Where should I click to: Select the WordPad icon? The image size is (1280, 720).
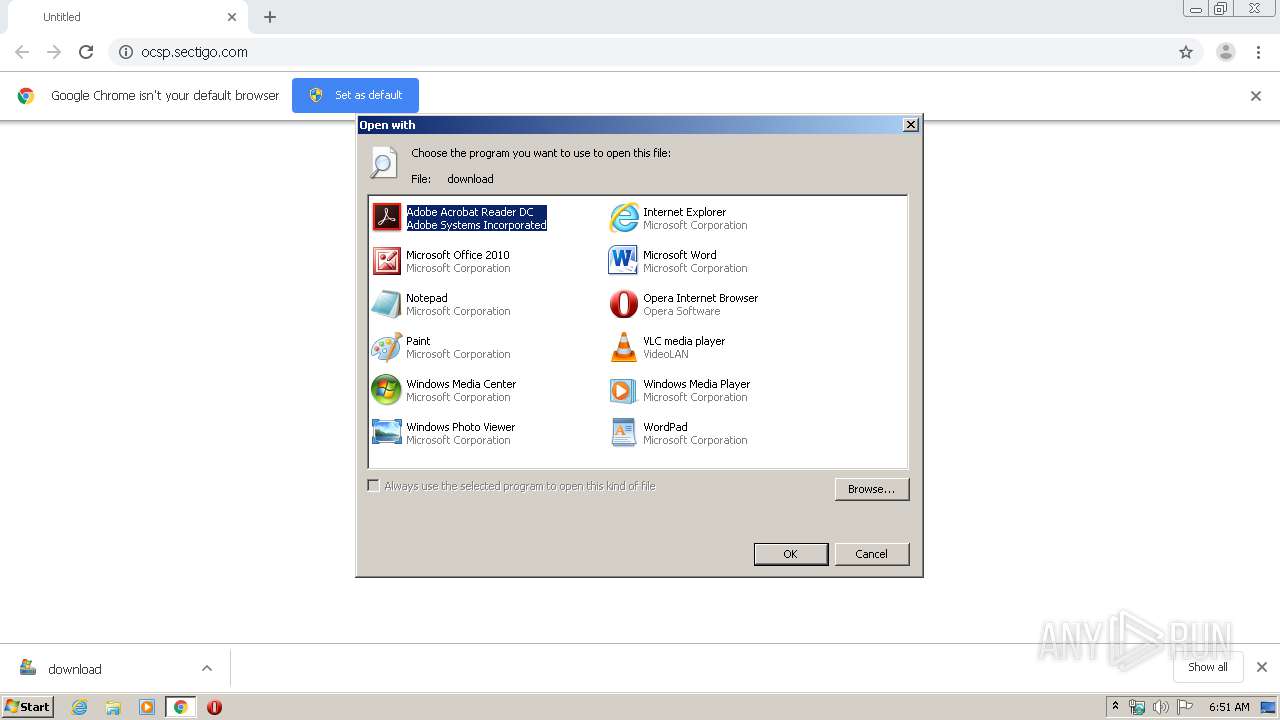623,433
